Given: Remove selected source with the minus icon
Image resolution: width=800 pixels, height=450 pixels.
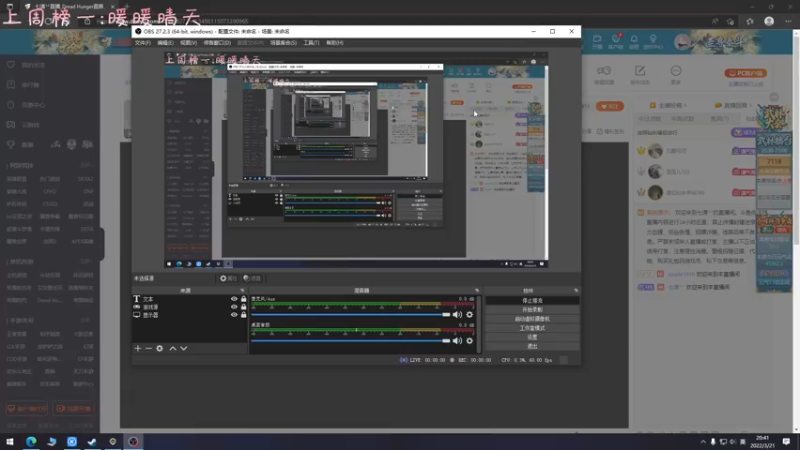Looking at the screenshot, I should [x=148, y=348].
